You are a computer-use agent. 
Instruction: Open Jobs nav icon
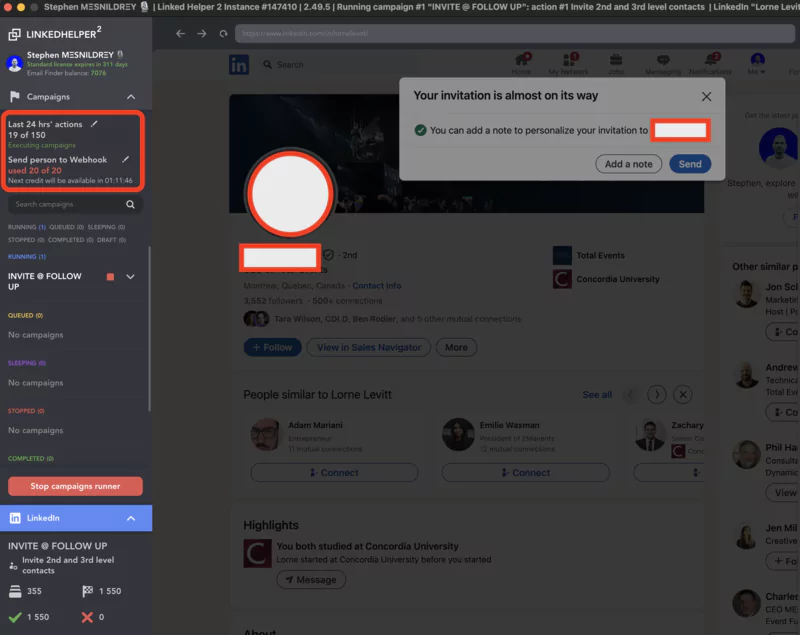(x=616, y=64)
